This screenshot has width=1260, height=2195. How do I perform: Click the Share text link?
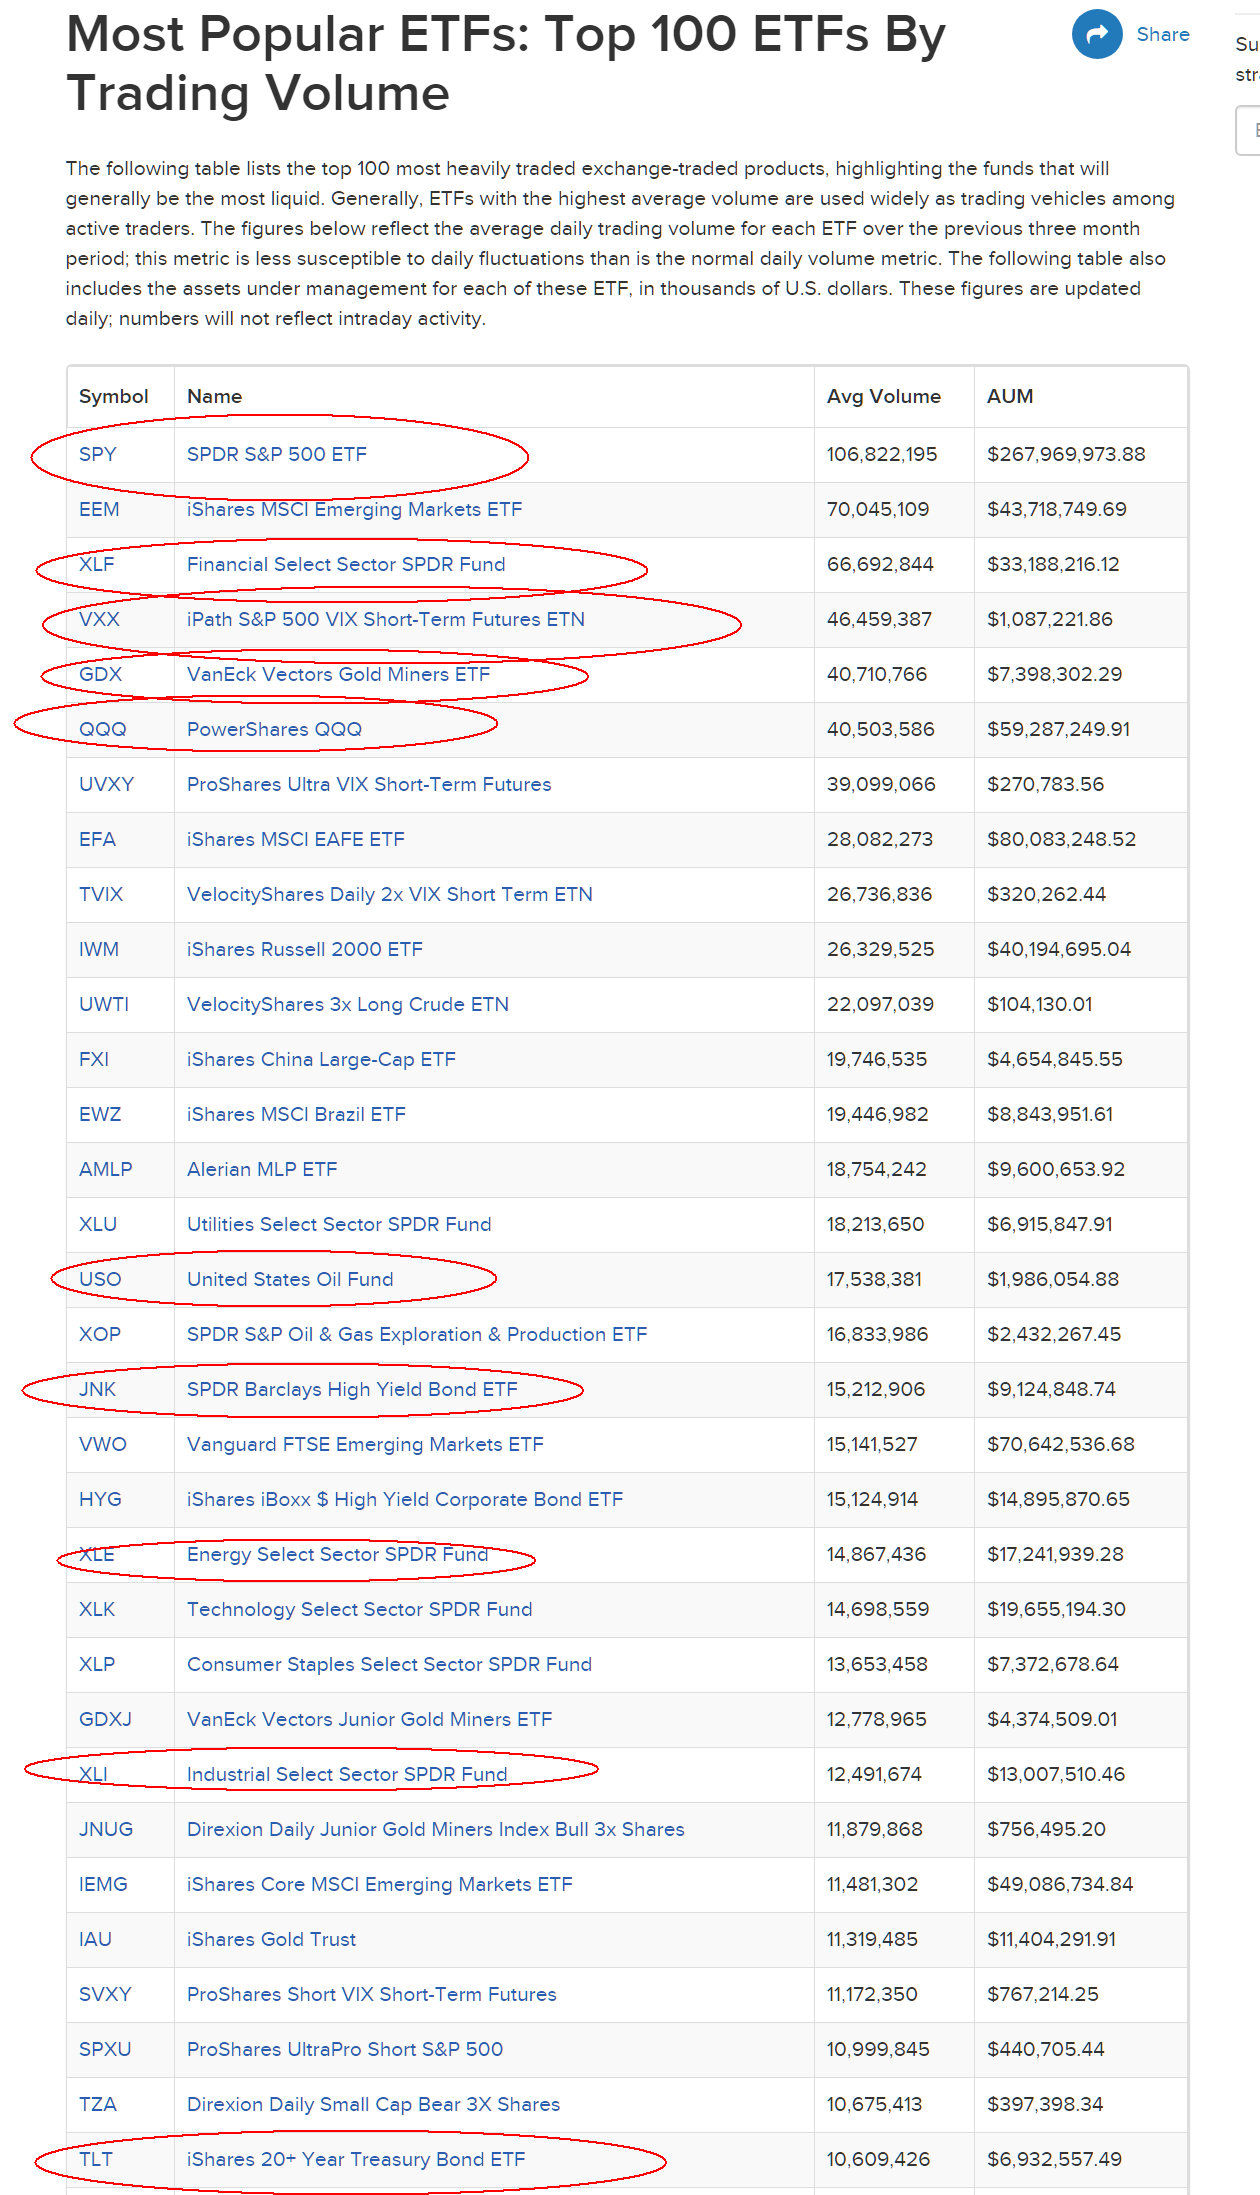point(1163,34)
